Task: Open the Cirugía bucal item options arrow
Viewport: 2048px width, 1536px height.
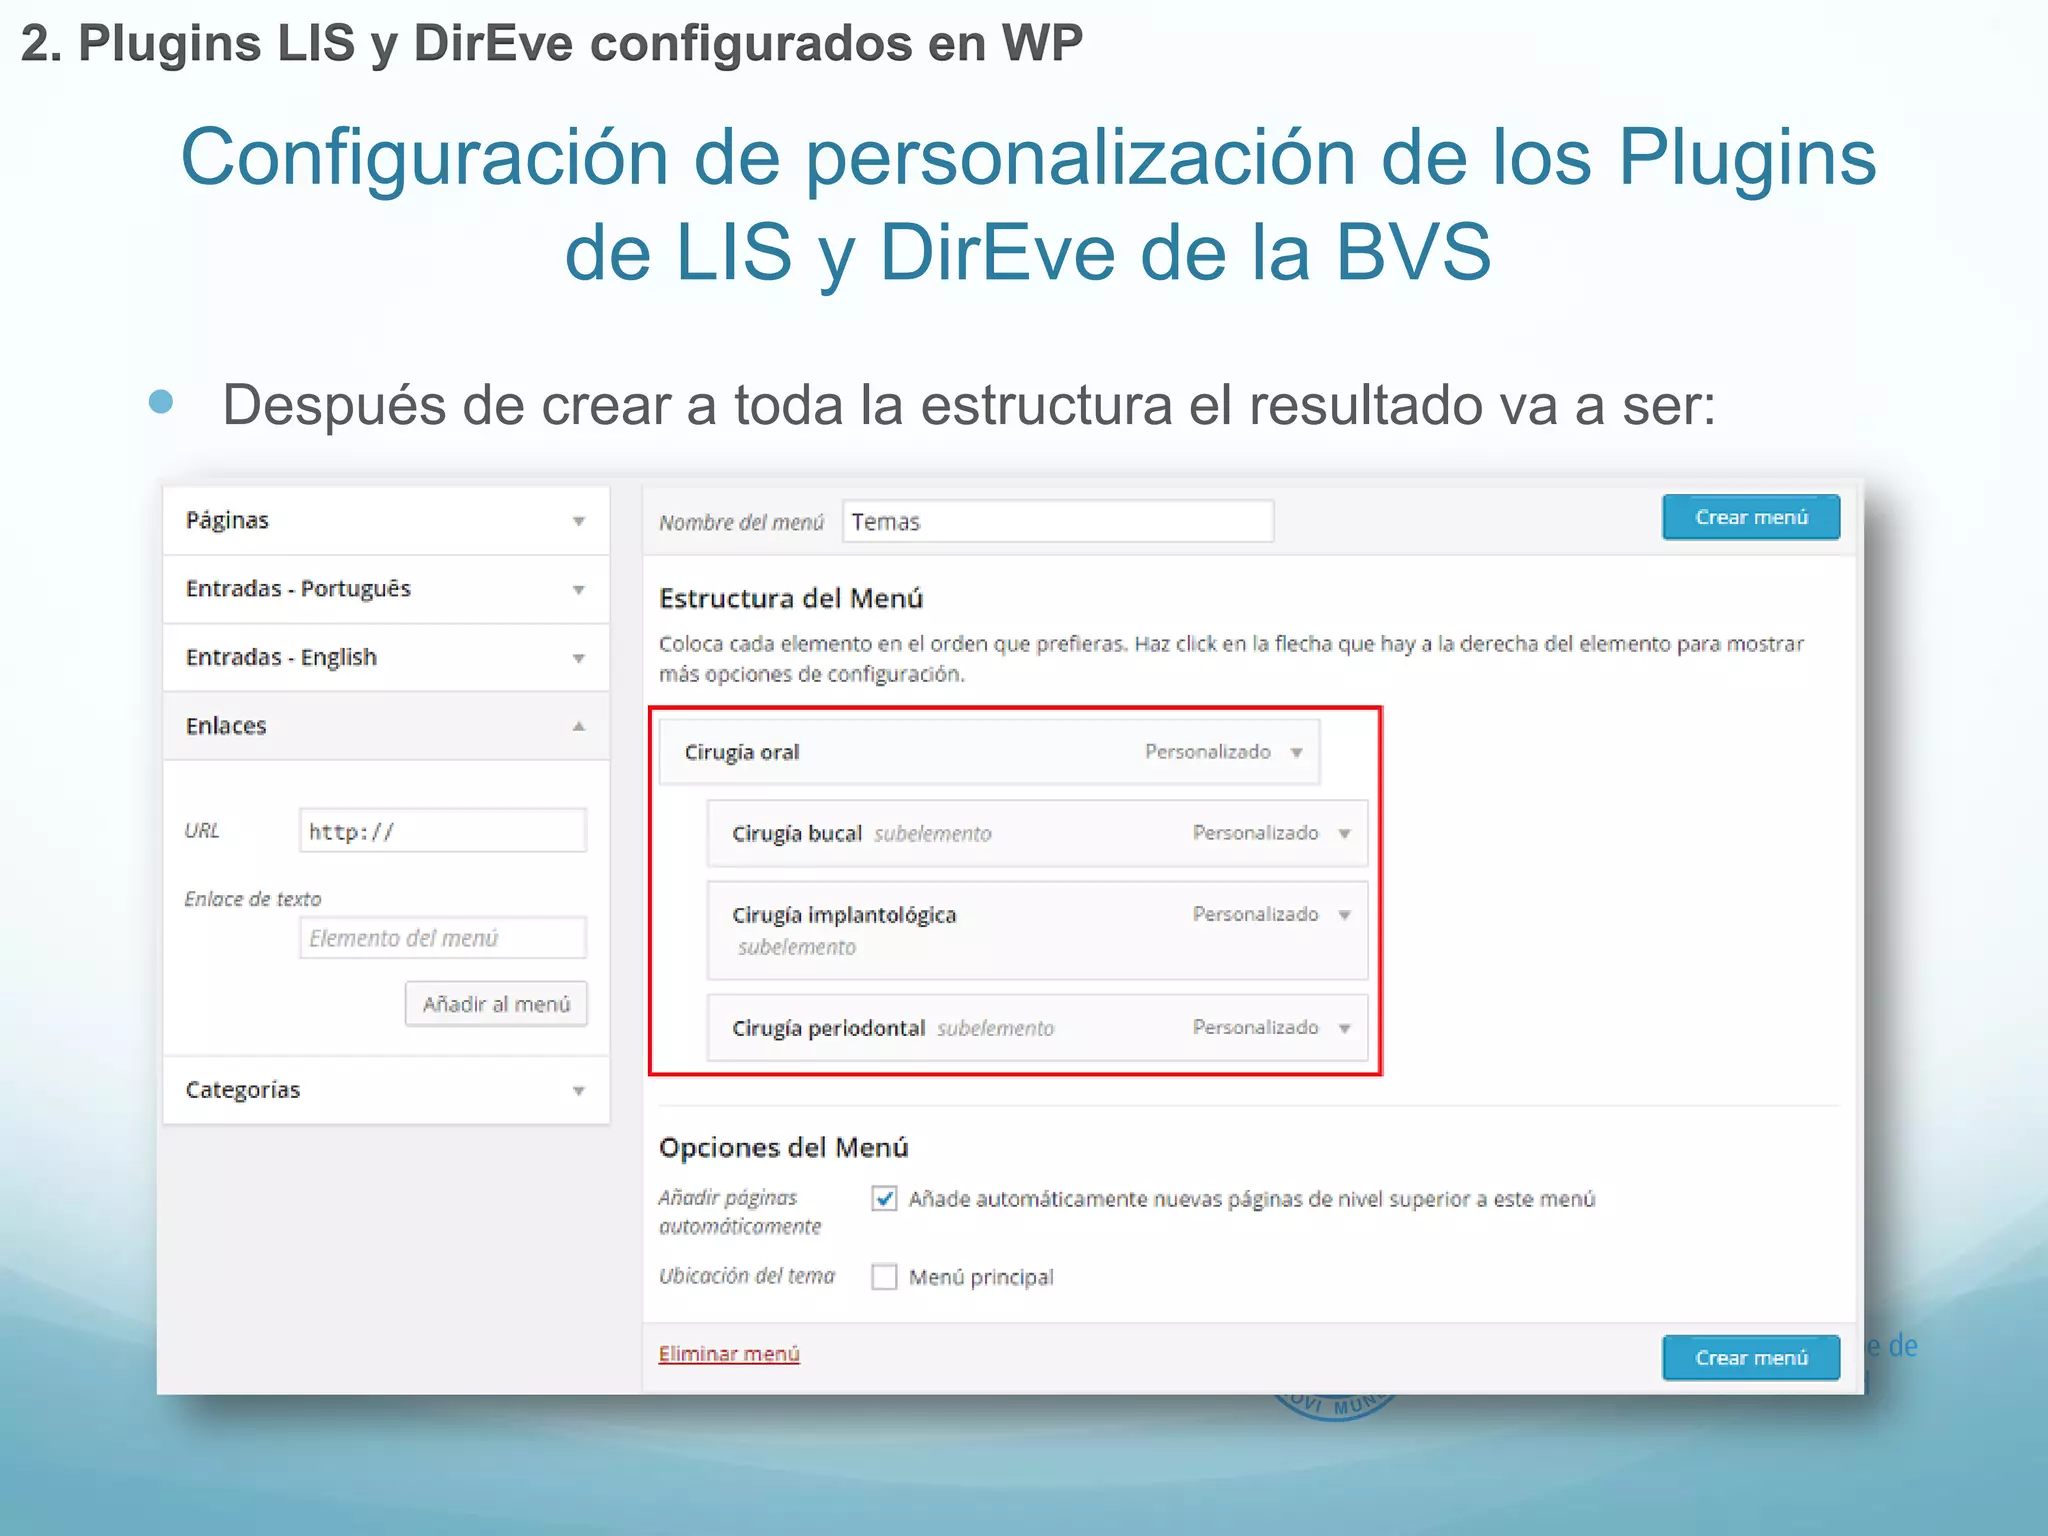Action: [1344, 834]
